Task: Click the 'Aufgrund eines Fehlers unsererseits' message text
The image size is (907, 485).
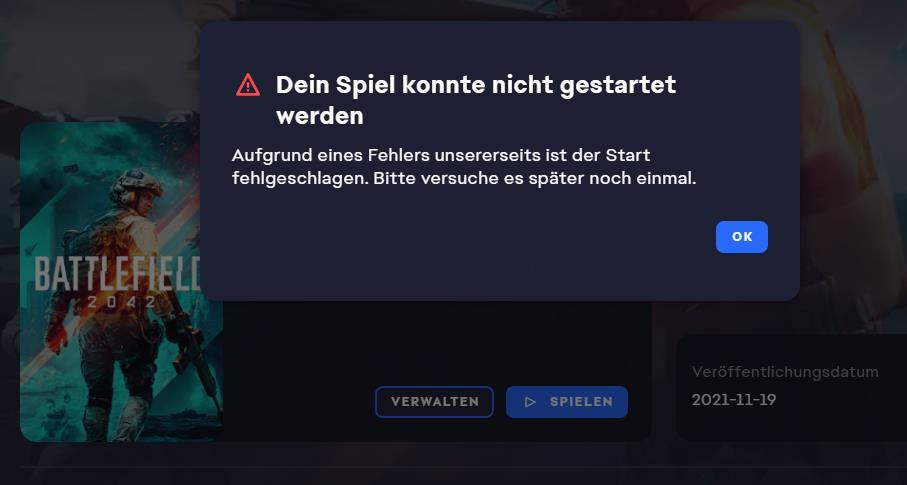Action: coord(441,155)
